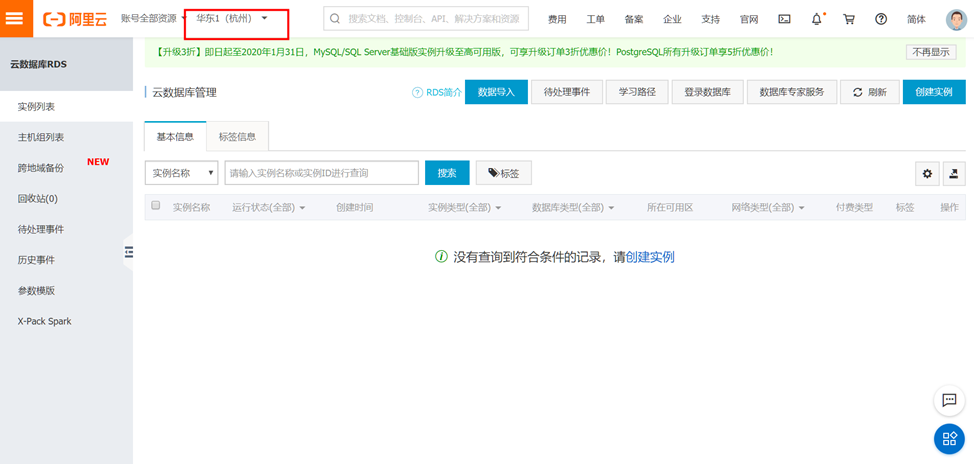Open the notifications bell
Image resolution: width=974 pixels, height=464 pixels.
coord(817,19)
